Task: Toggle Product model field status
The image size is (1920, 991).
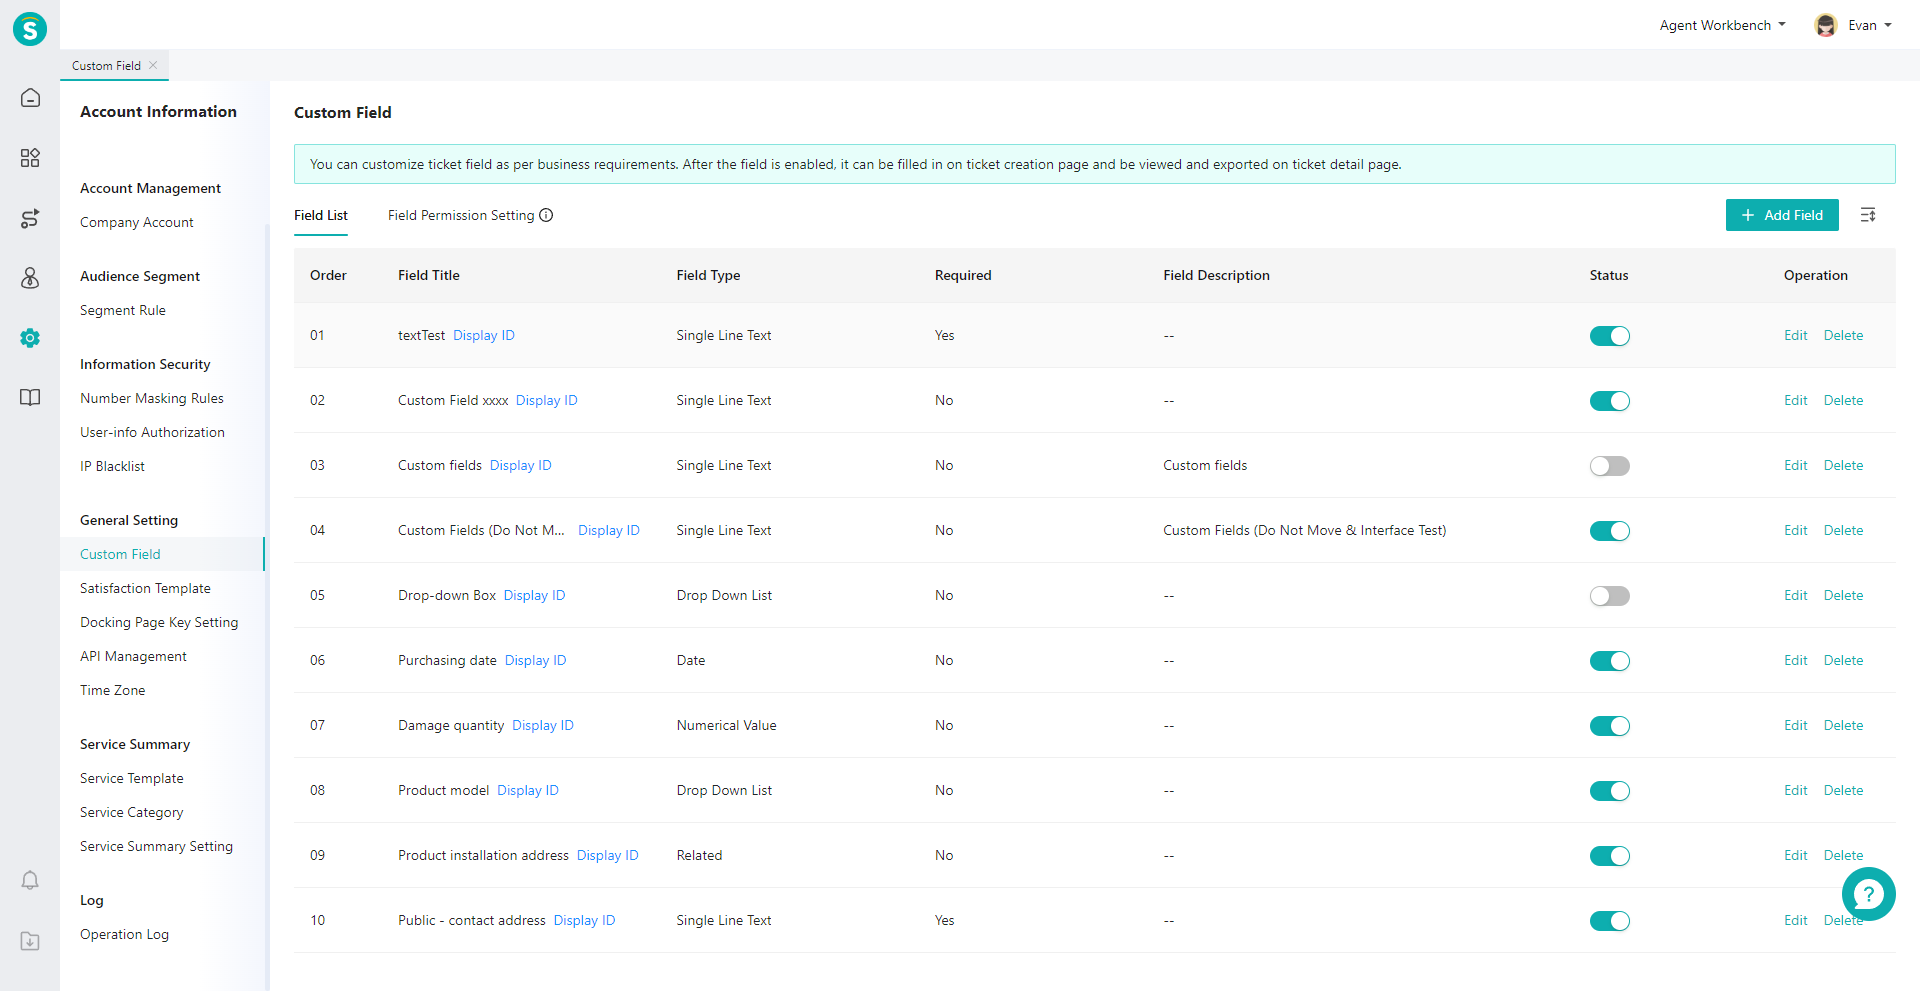Action: (x=1610, y=791)
